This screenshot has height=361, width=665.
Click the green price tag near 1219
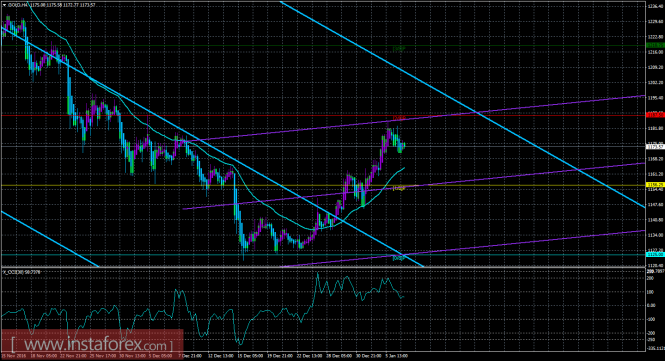click(655, 45)
